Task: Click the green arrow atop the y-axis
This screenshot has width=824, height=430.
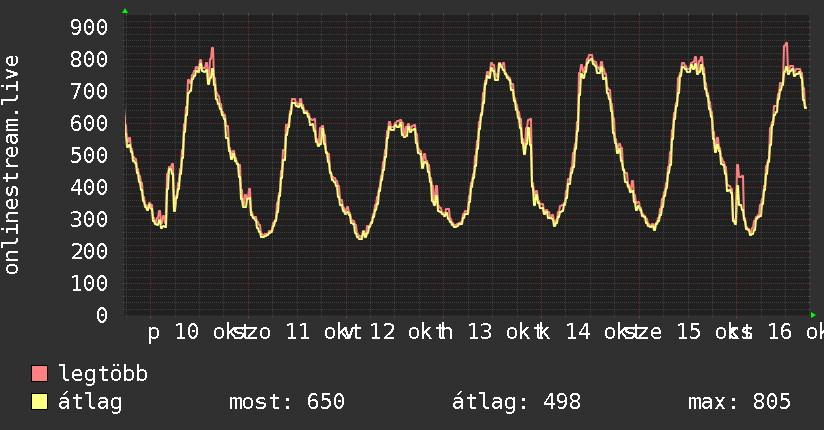Action: pos(125,11)
